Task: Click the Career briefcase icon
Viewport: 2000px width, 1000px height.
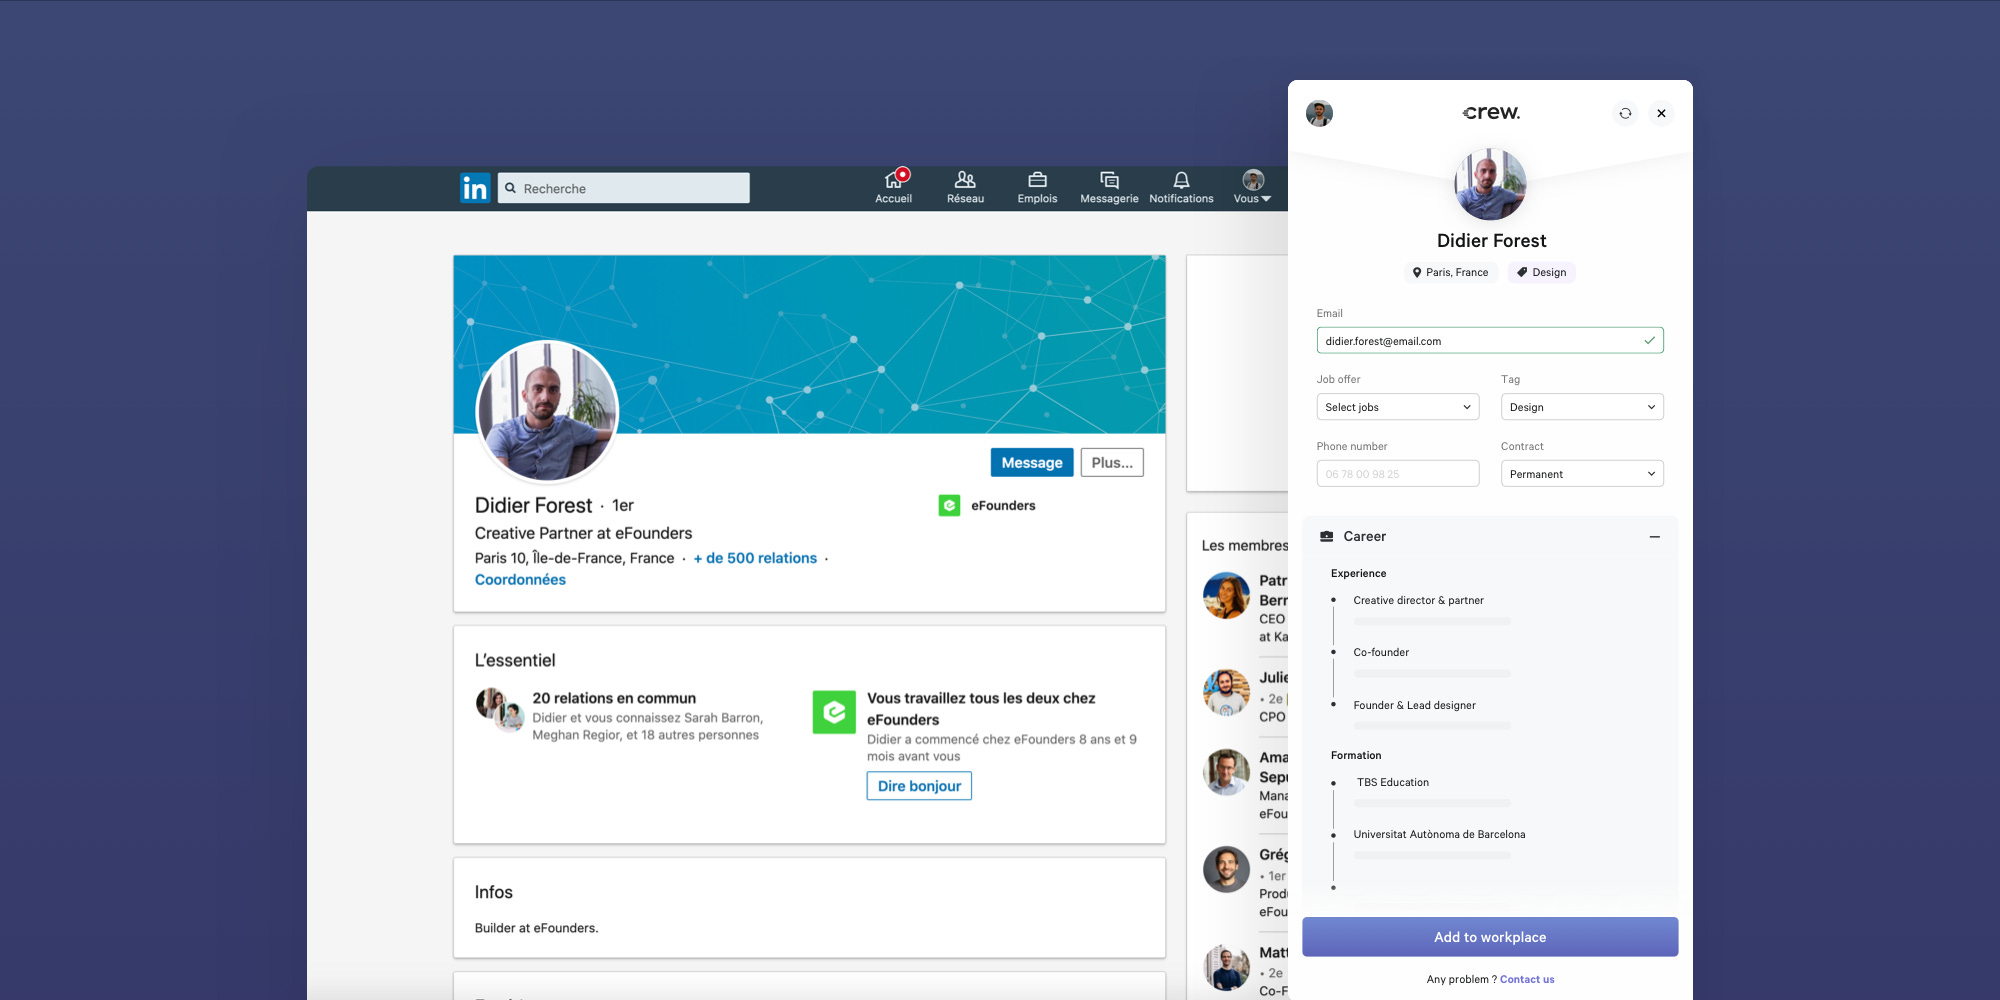Action: point(1327,536)
